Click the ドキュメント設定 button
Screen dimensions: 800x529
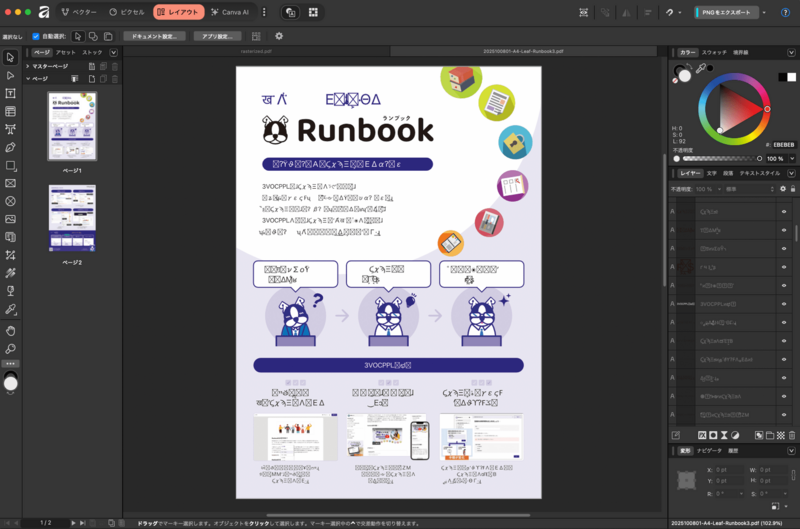pos(154,36)
